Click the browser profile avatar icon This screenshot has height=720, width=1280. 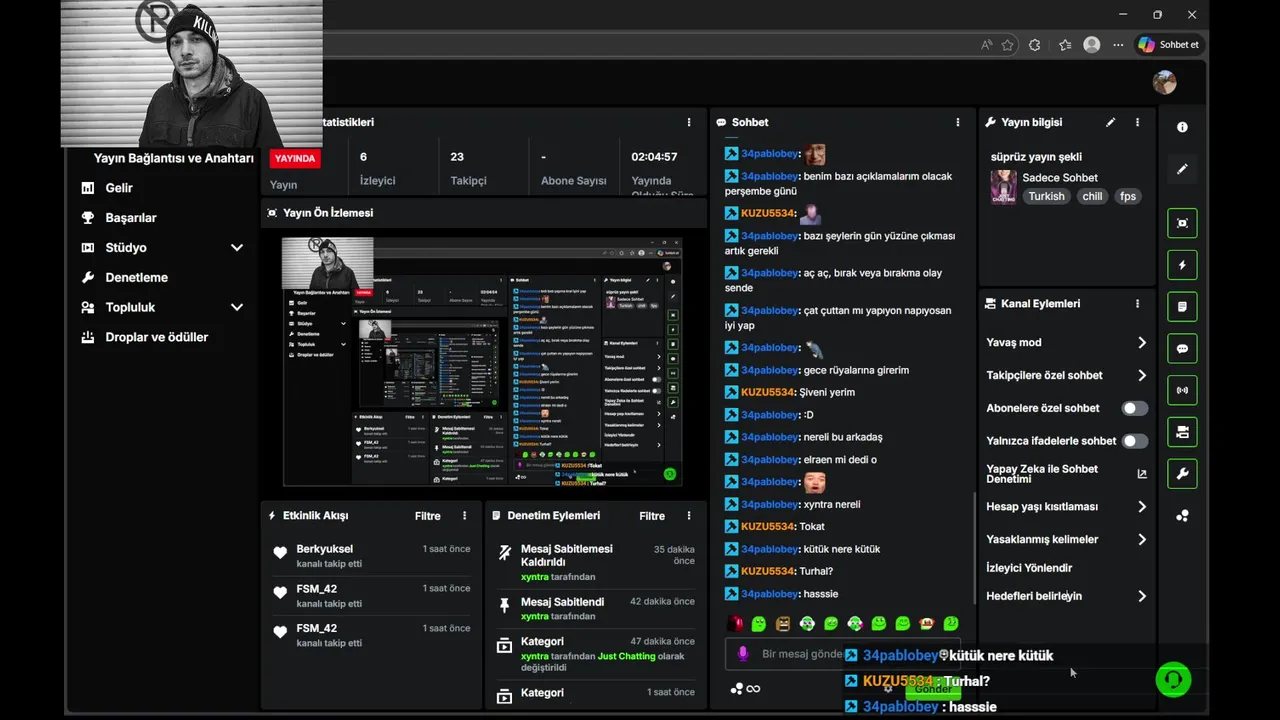1092,45
